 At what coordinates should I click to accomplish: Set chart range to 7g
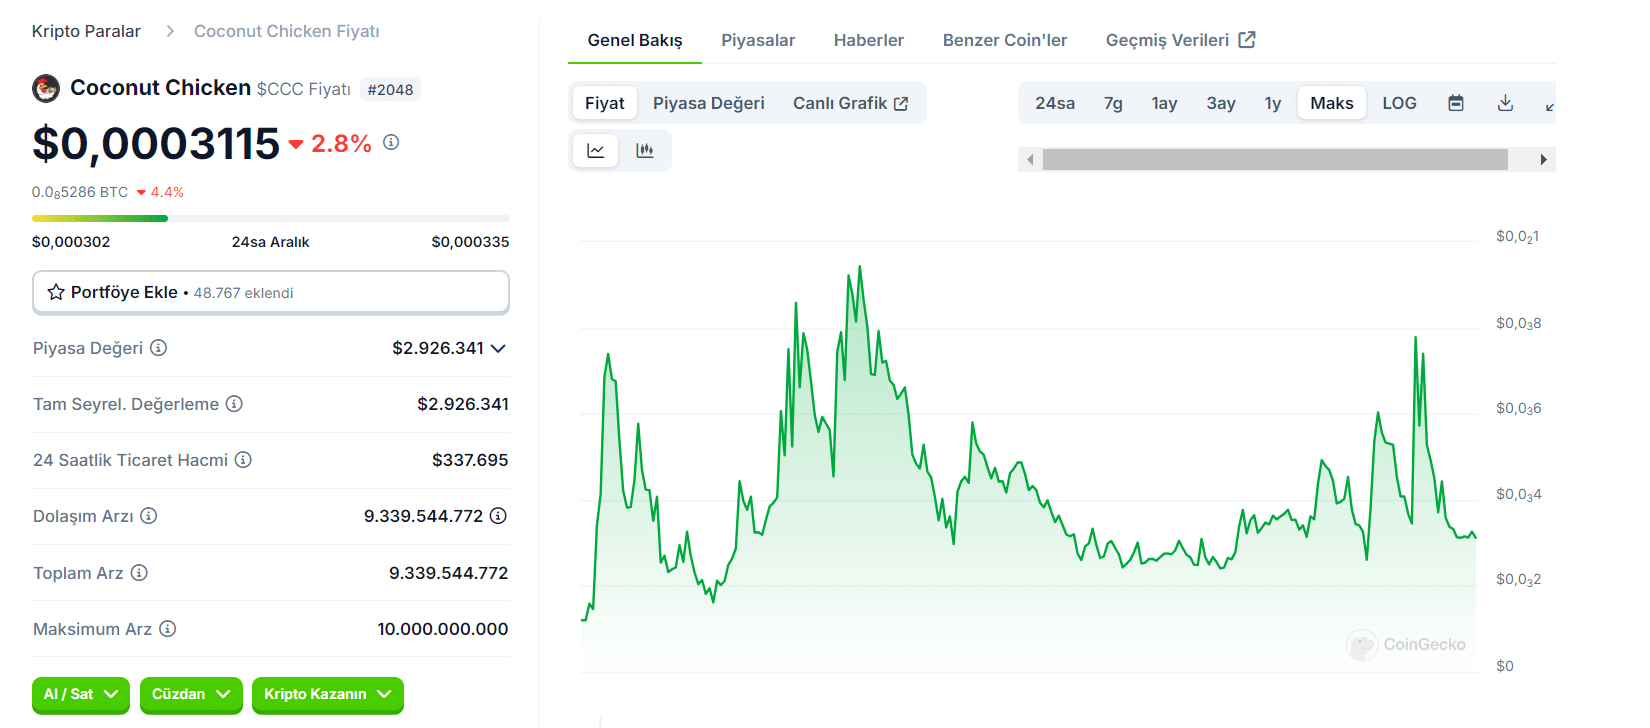[1113, 103]
